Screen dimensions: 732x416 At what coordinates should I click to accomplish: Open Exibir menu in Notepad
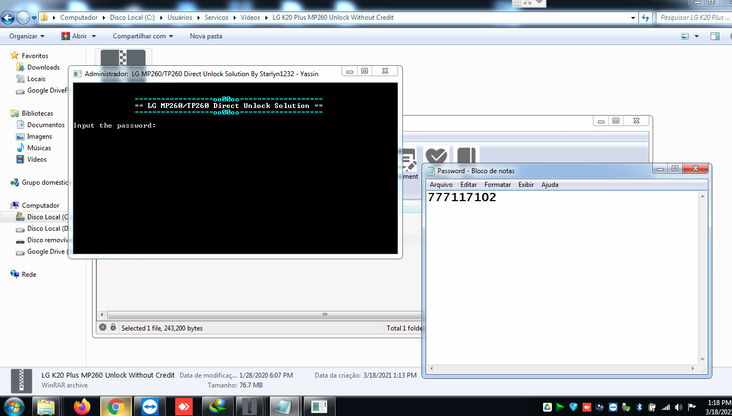tap(526, 184)
